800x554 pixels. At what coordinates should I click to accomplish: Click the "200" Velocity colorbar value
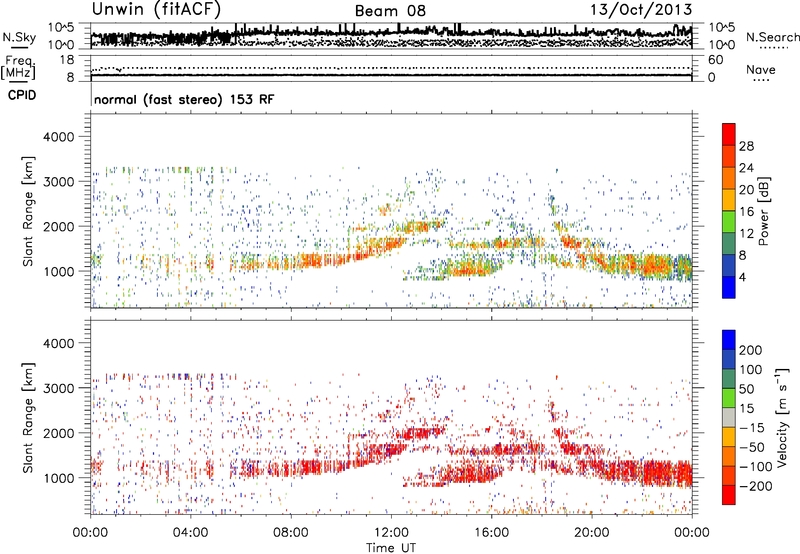point(751,350)
